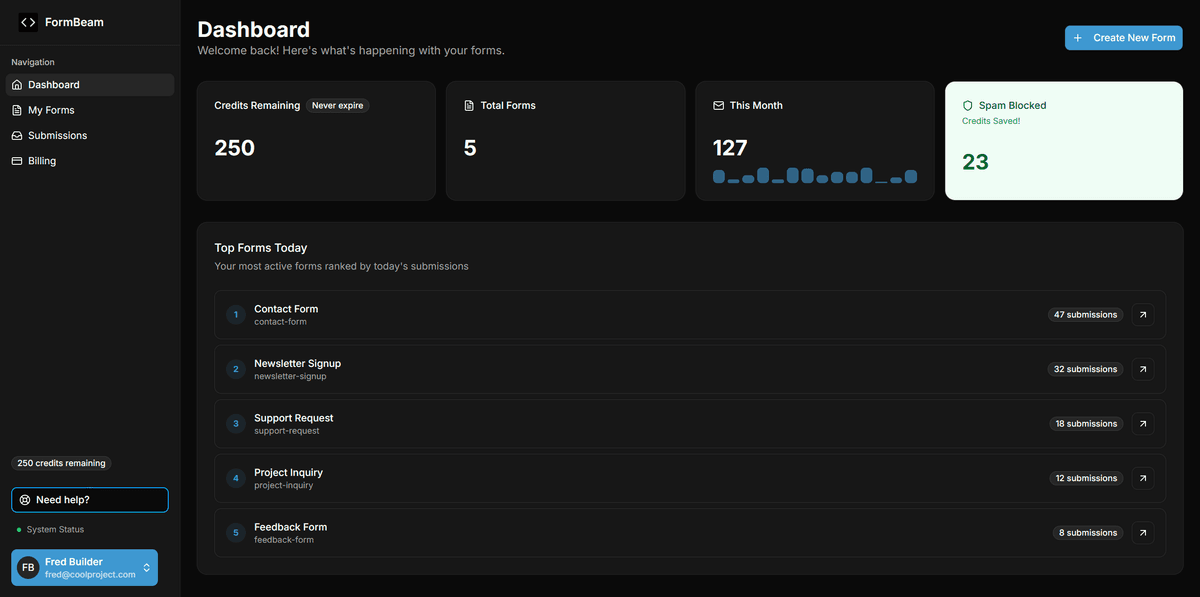
Task: Expand the Fred Builder account menu
Action: tap(84, 567)
